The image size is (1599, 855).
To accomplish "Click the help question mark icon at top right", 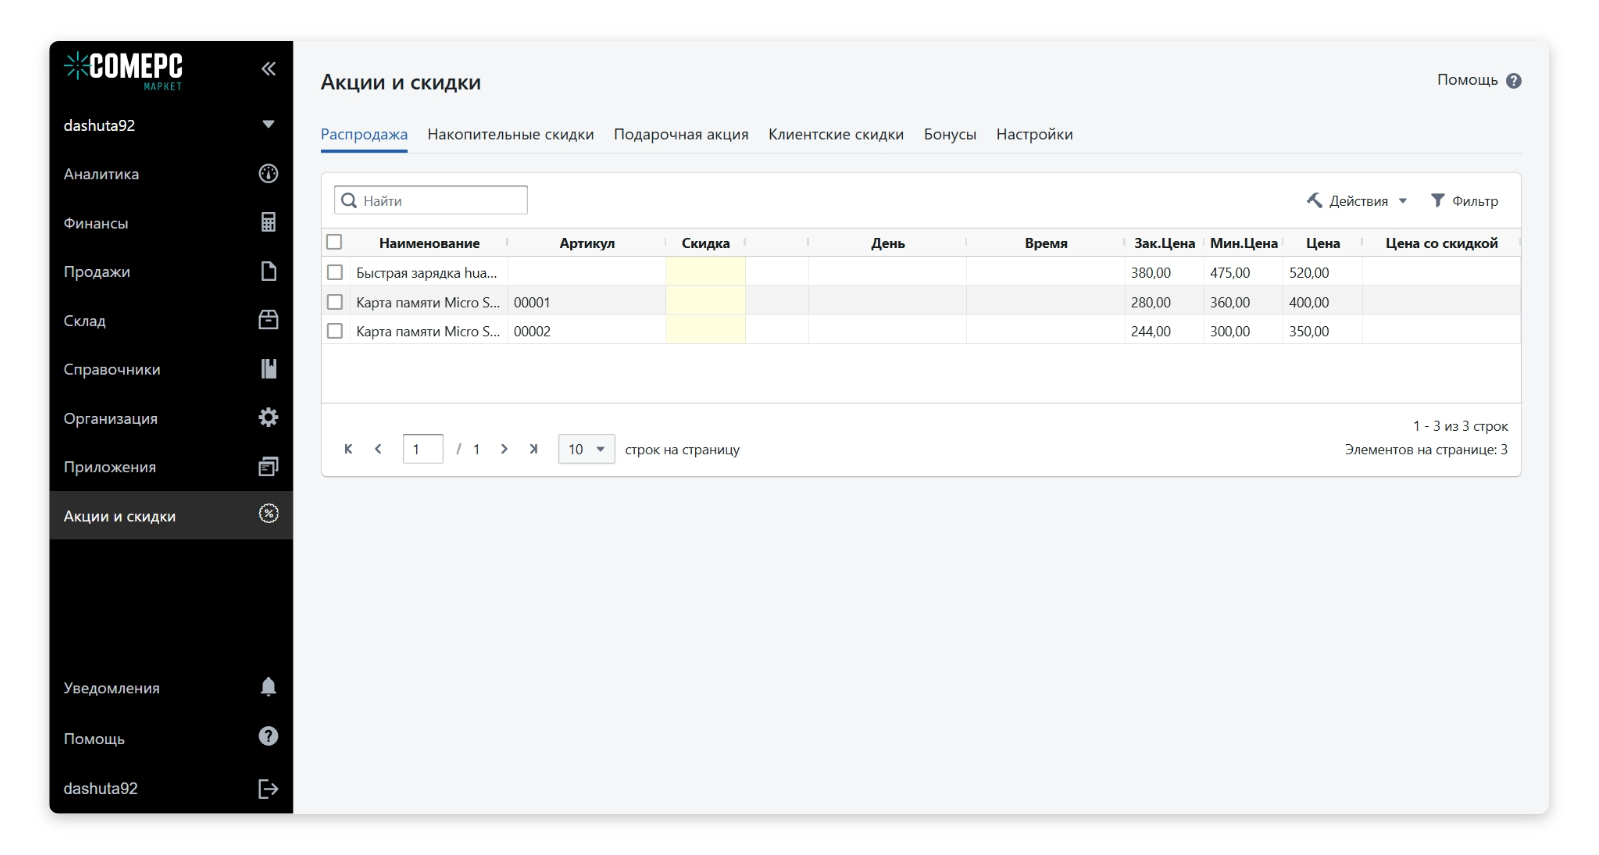I will [1514, 81].
